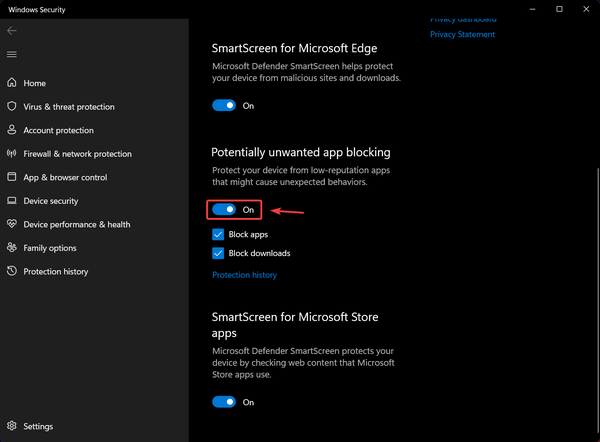Click the Home house icon
Image resolution: width=600 pixels, height=442 pixels.
click(12, 83)
